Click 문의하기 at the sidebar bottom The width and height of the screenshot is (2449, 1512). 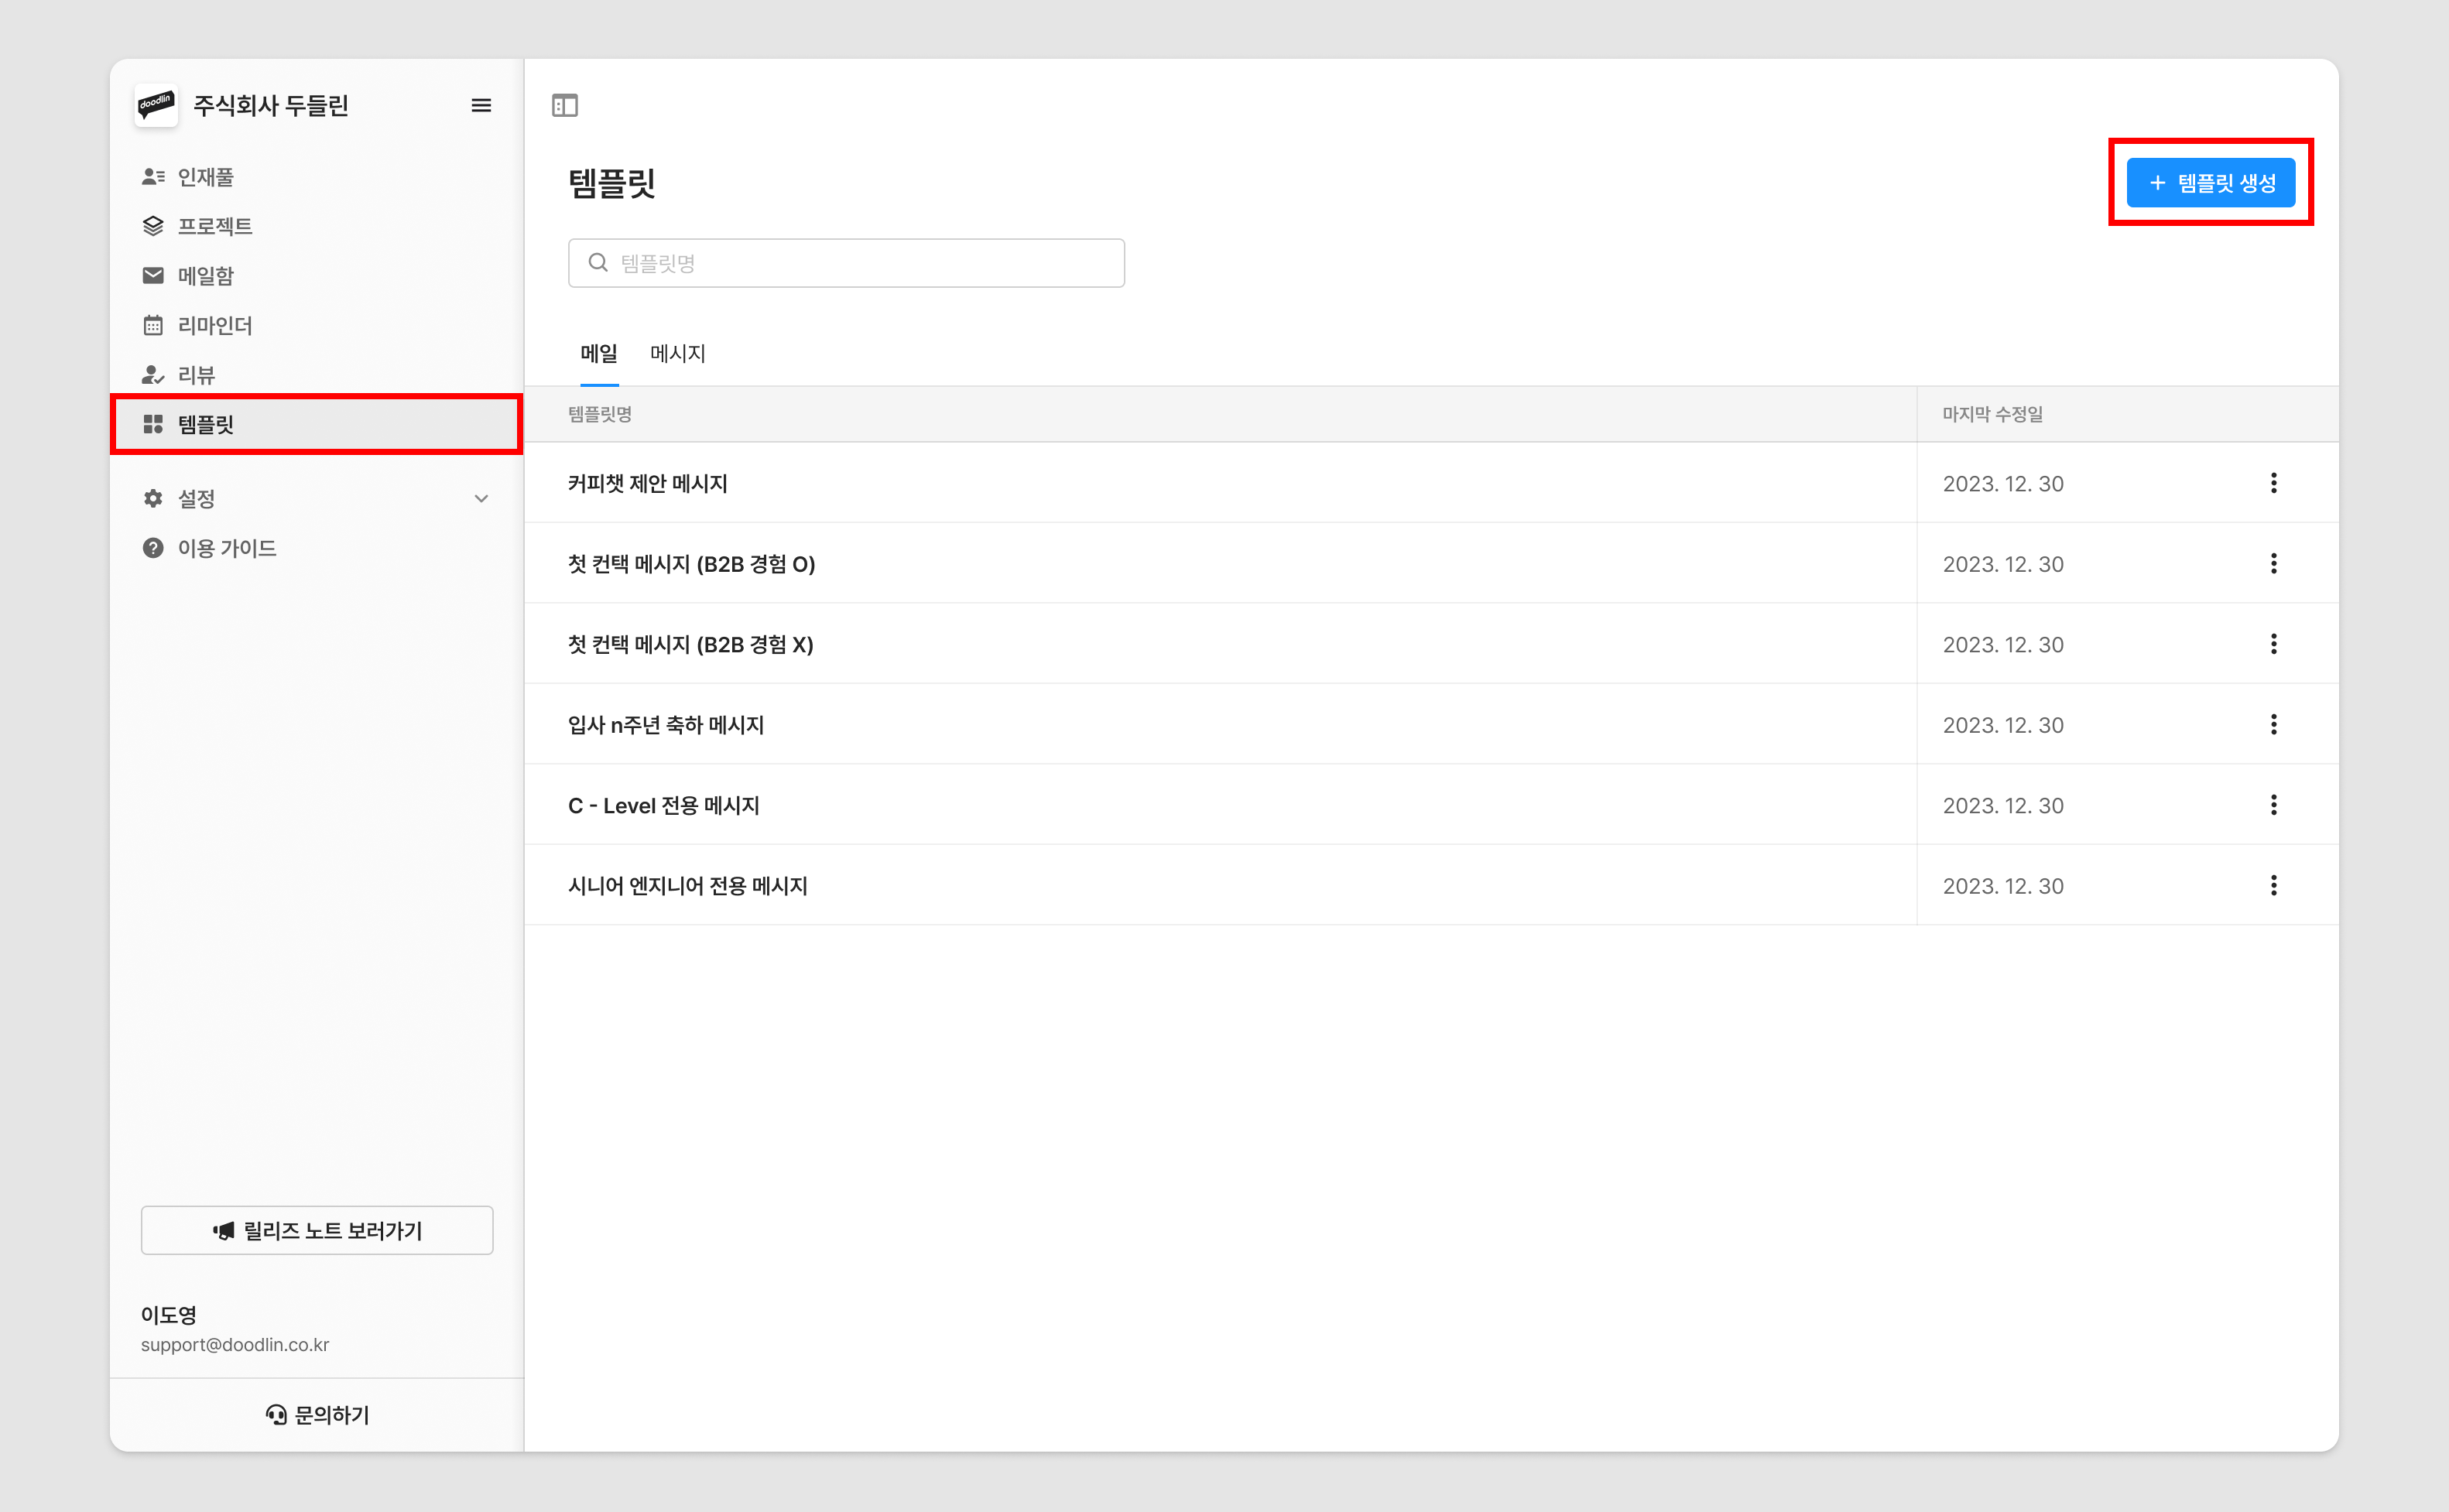pyautogui.click(x=317, y=1414)
